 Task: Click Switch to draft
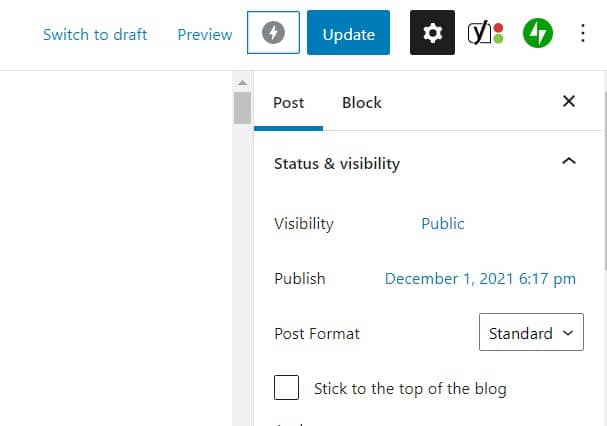tap(95, 34)
